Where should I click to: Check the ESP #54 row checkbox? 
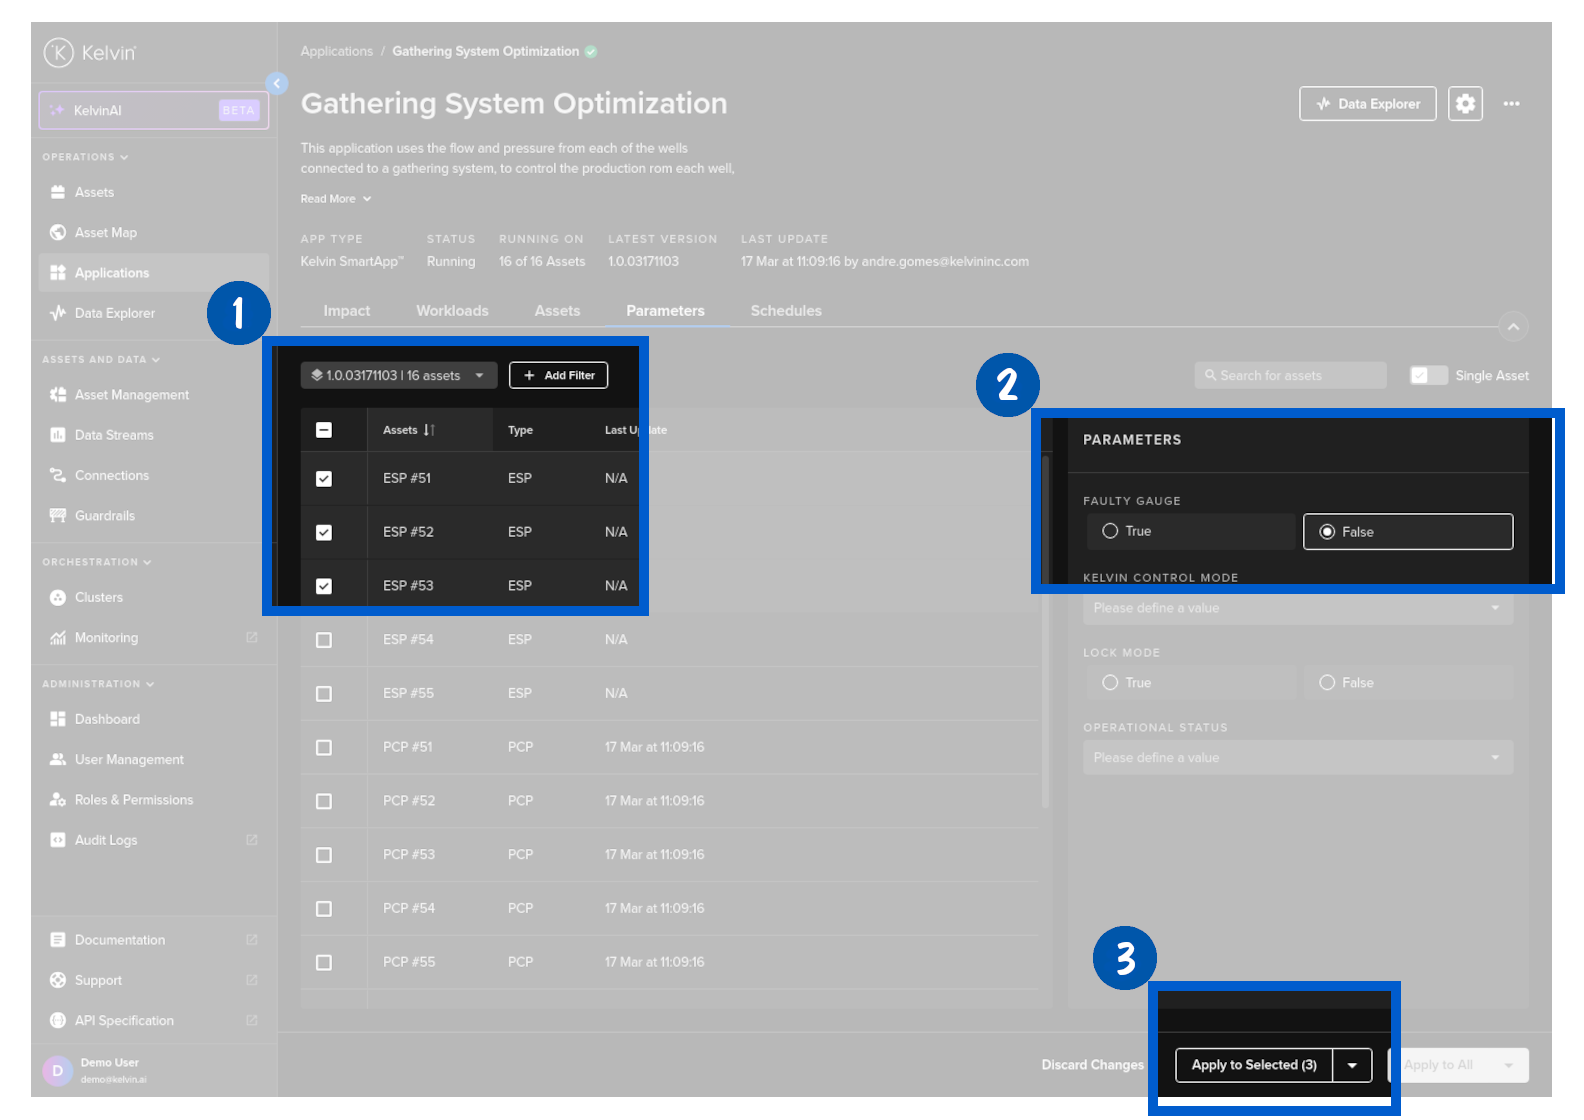coord(324,640)
